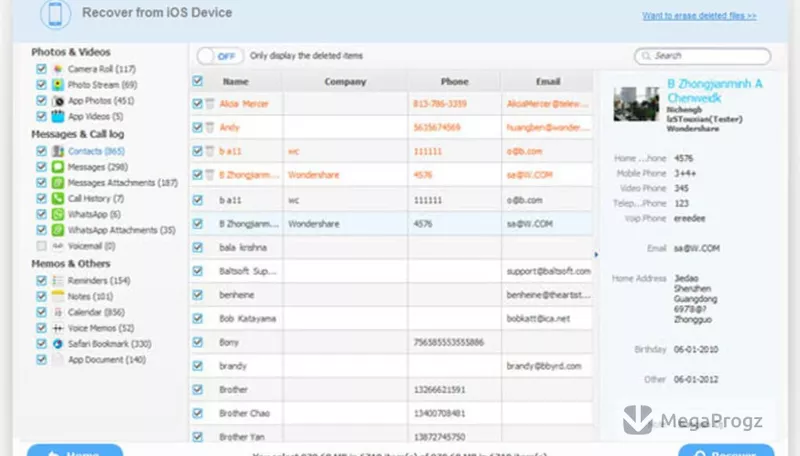Click the Reminders list icon
Image resolution: width=800 pixels, height=456 pixels.
pos(58,281)
